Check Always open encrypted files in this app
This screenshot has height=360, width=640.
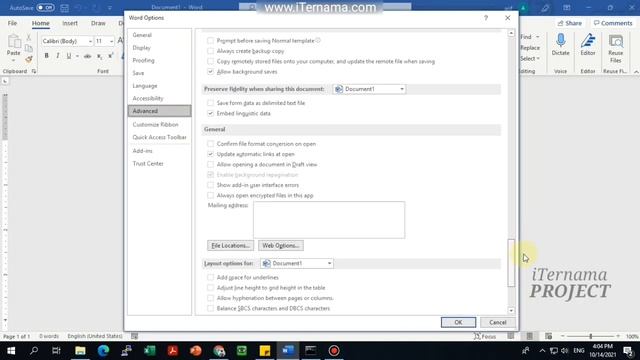pos(210,195)
